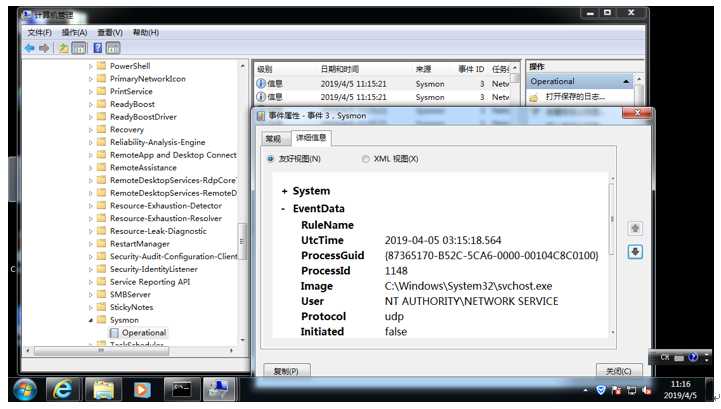Expand the System node
Screen dimensions: 721x409
(x=285, y=191)
